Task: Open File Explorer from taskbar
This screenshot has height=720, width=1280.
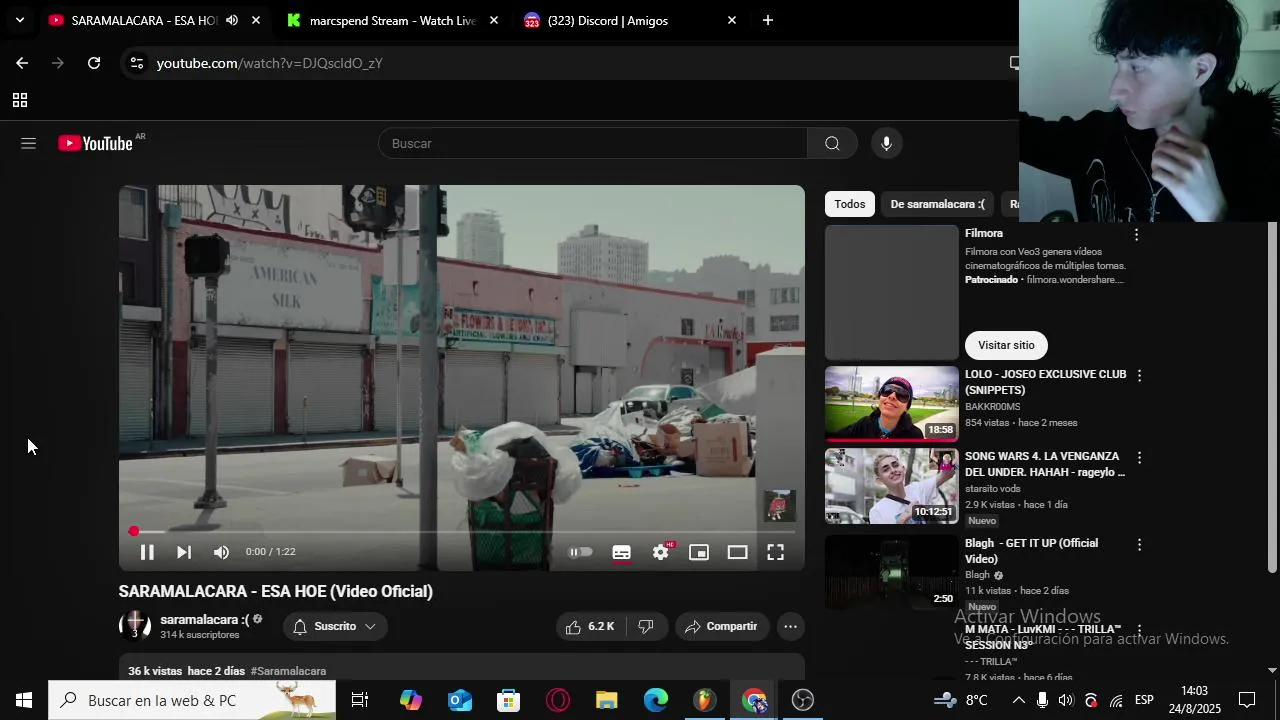Action: [x=607, y=700]
